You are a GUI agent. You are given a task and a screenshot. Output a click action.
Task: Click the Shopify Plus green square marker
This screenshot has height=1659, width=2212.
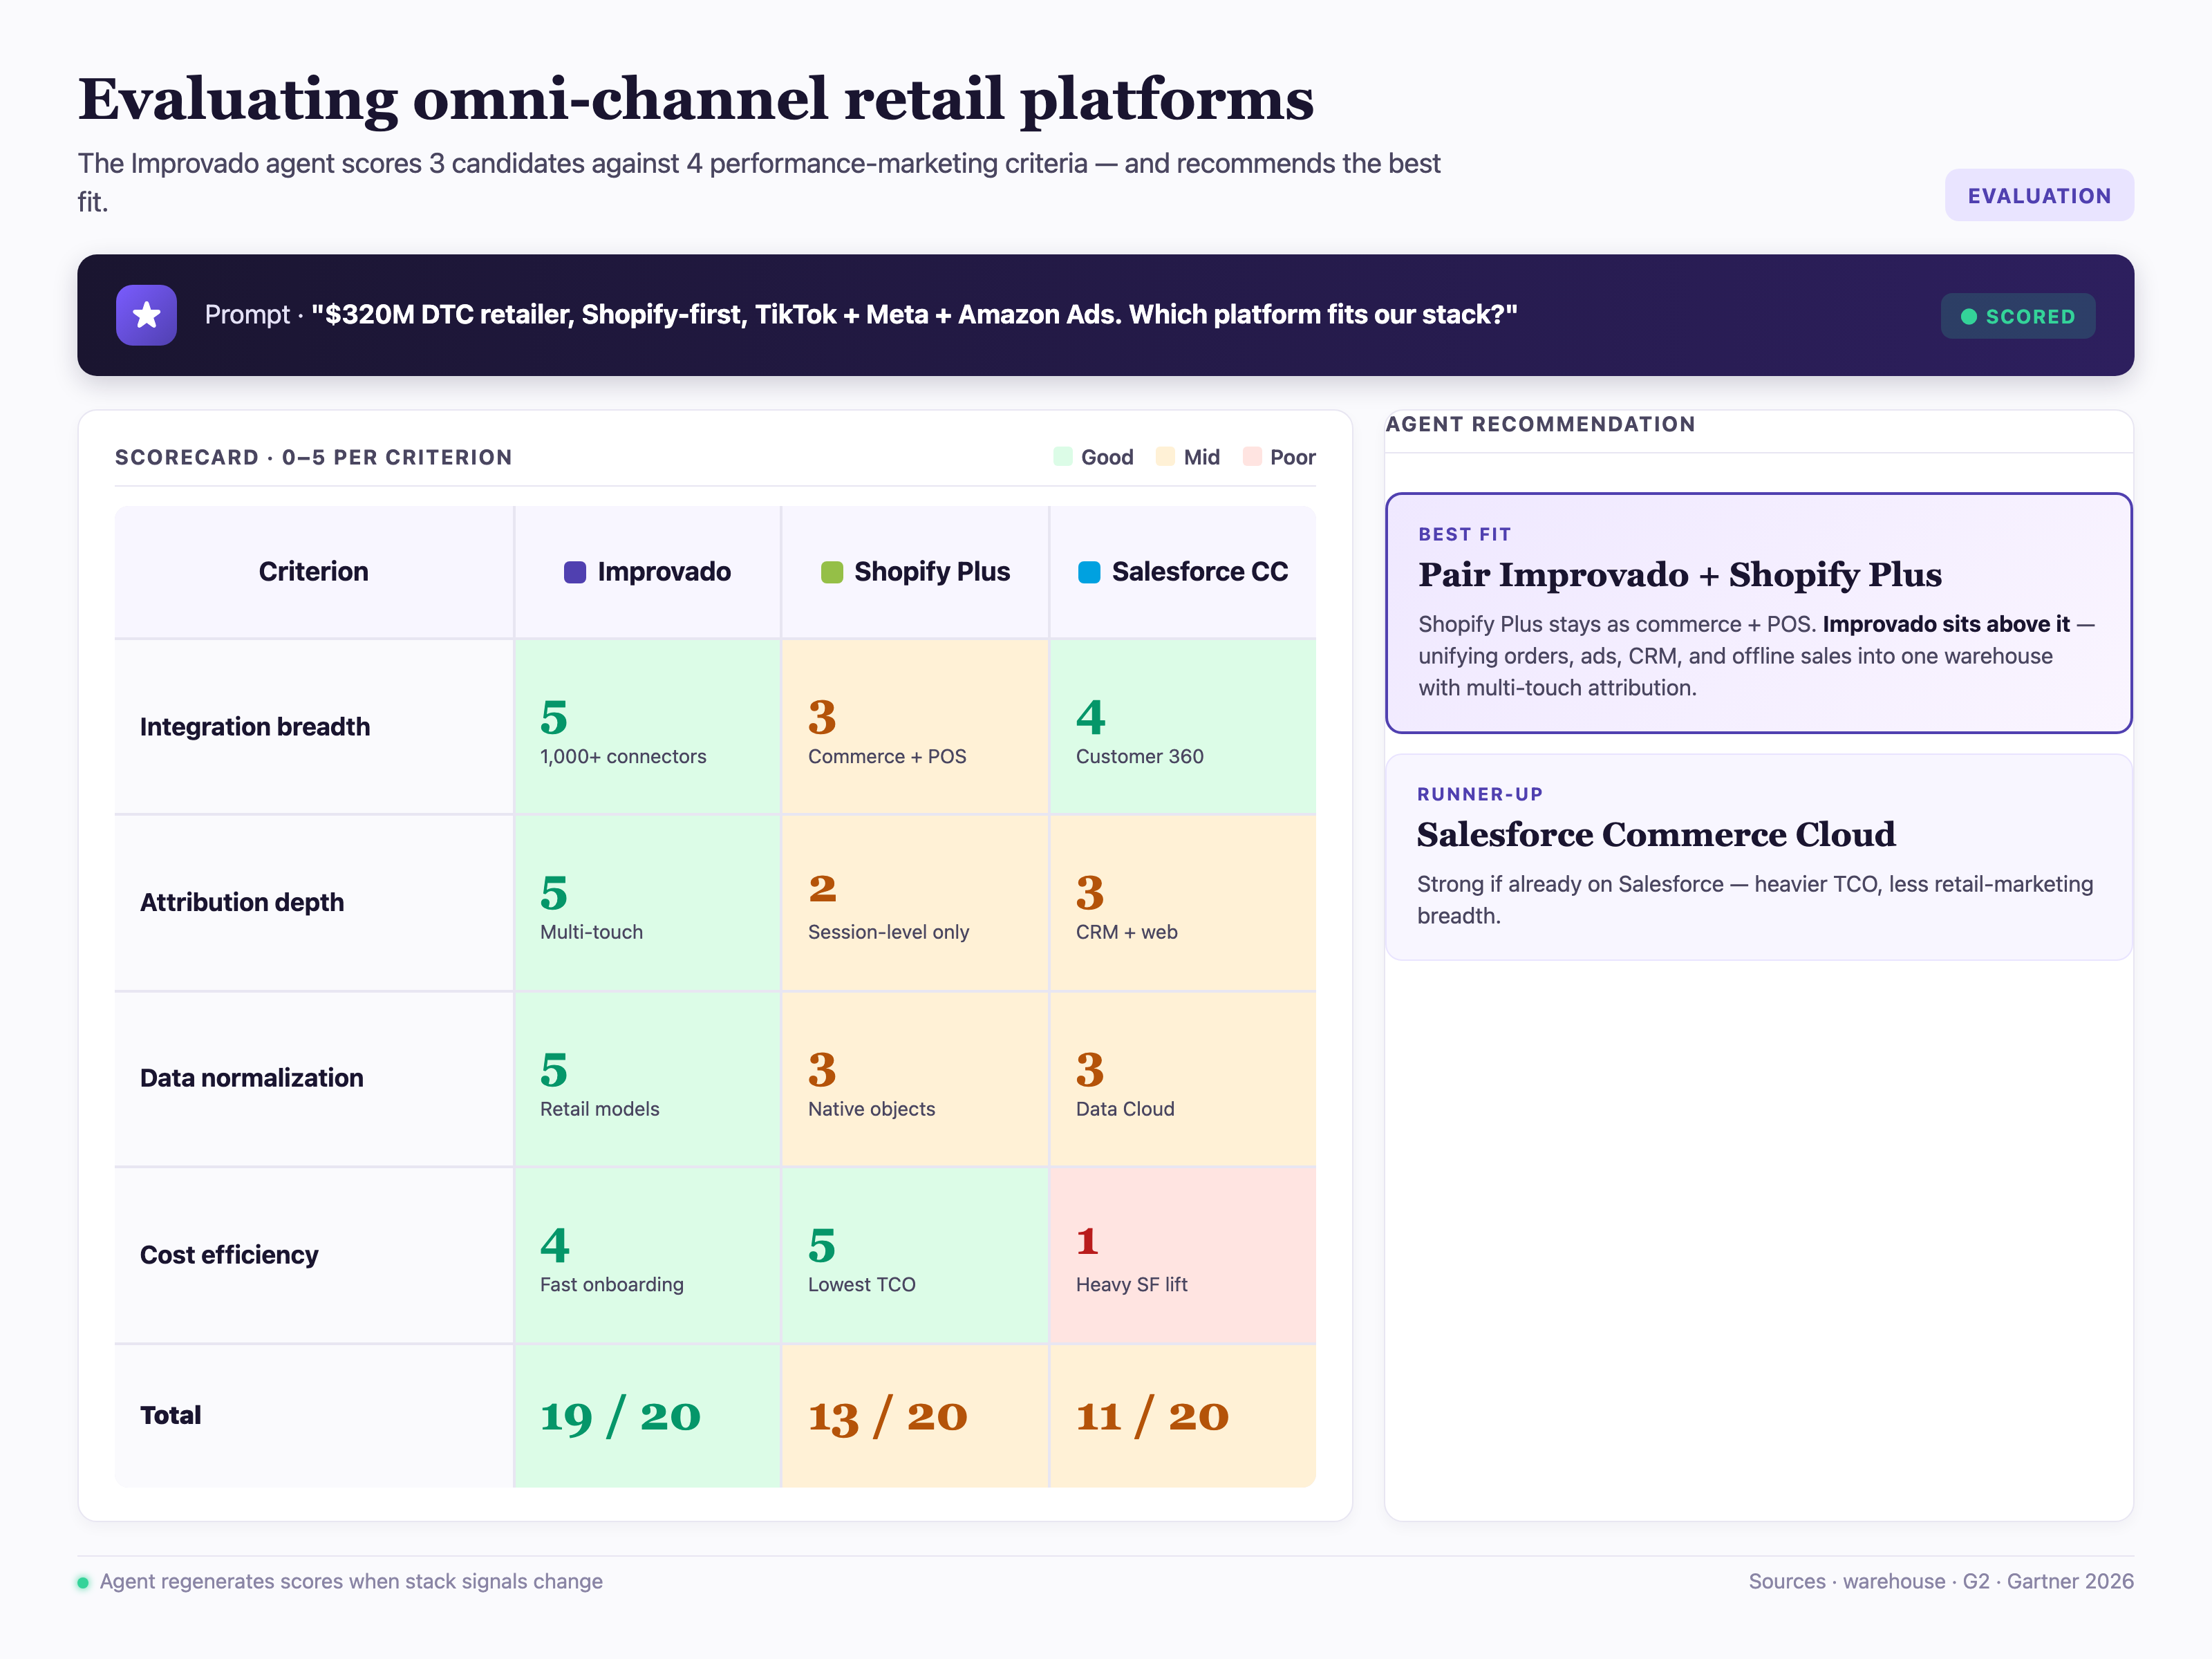click(831, 572)
